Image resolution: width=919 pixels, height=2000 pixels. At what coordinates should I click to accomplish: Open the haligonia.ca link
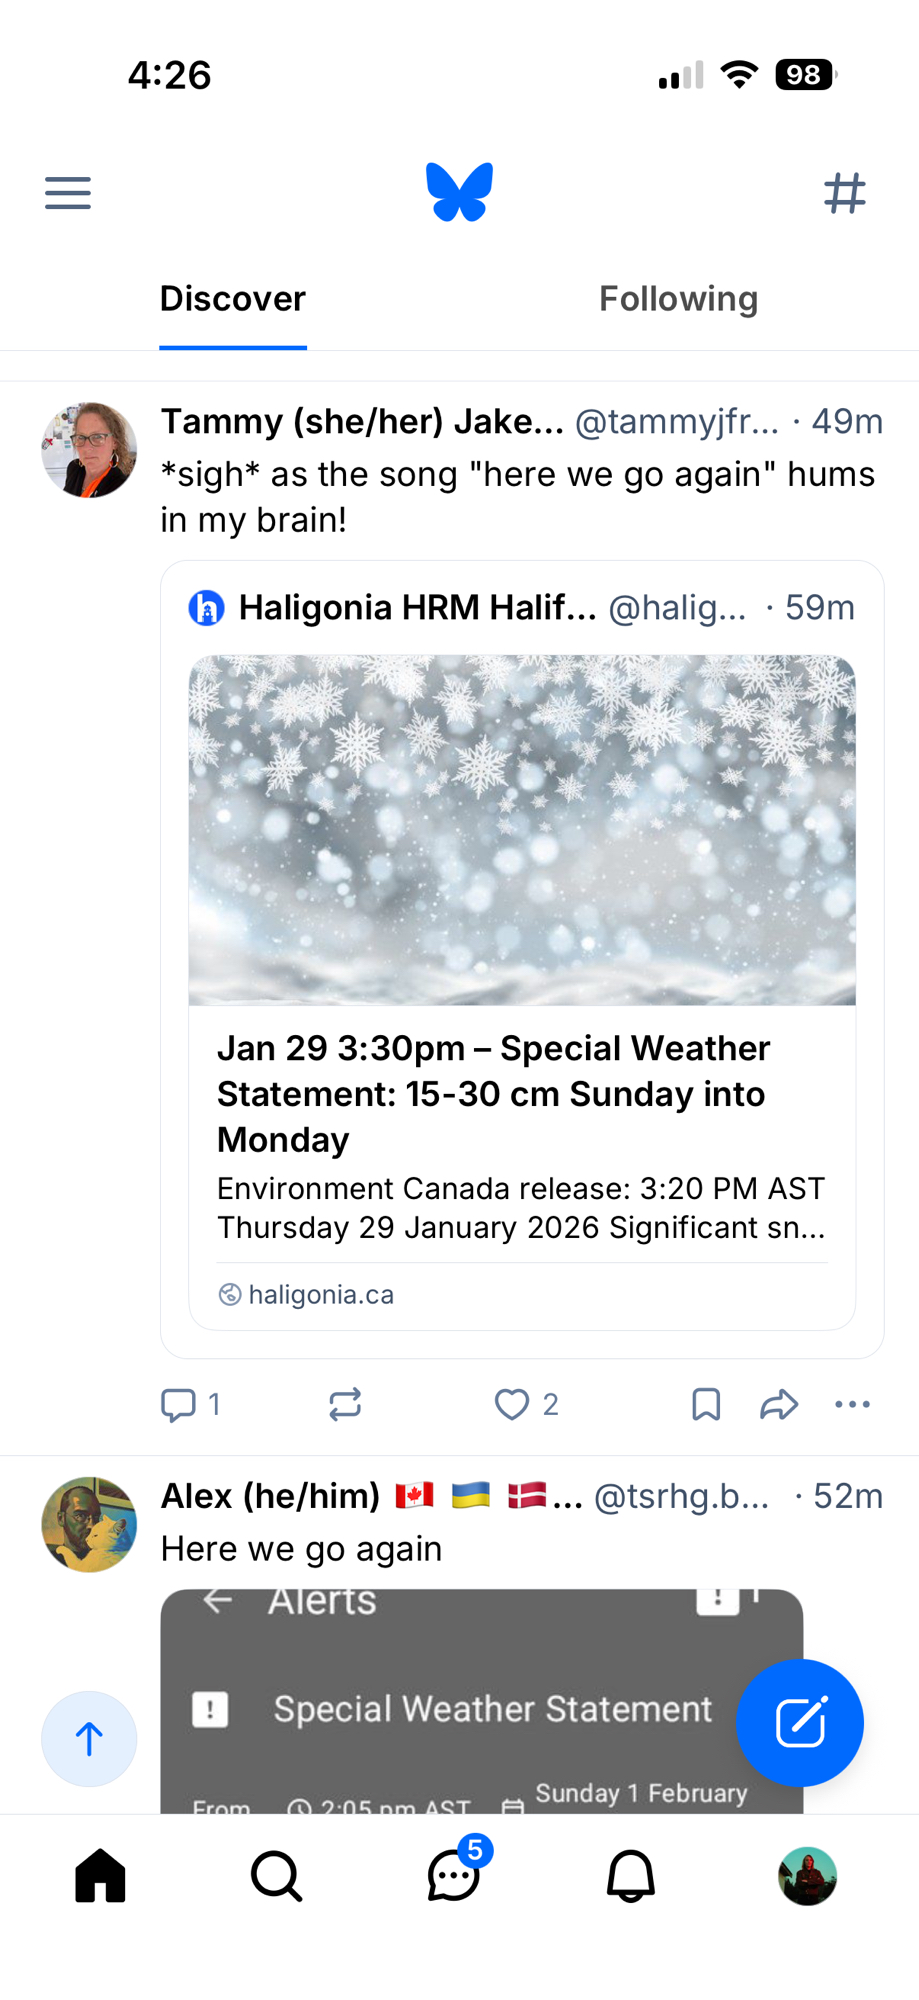click(320, 1294)
